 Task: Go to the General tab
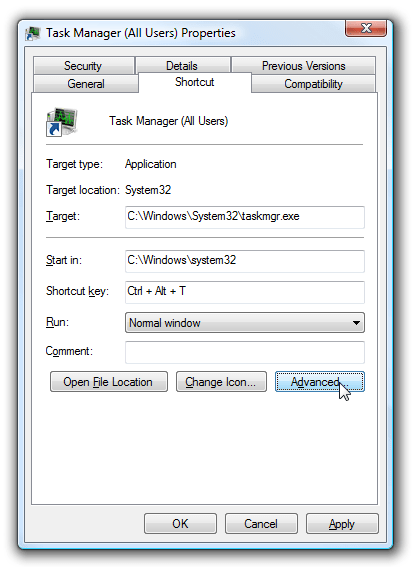[x=86, y=84]
